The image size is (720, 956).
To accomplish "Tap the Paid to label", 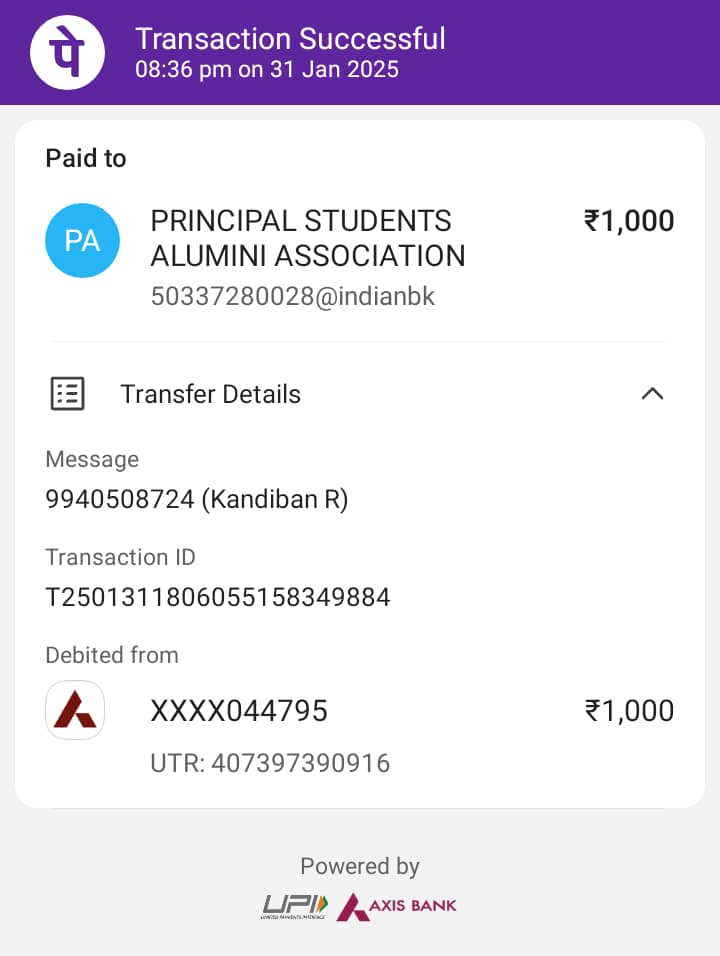I will point(86,158).
